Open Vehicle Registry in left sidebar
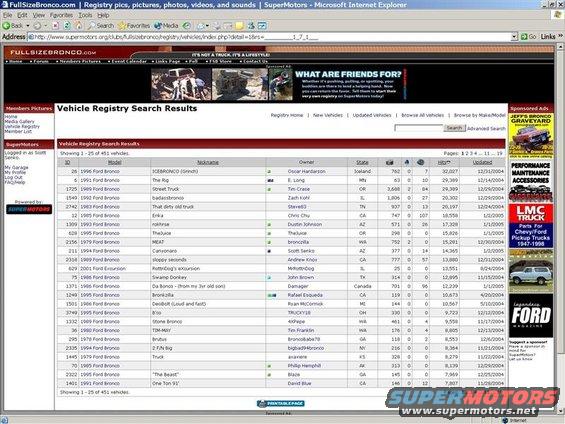Screen dimensions: 565x424 (22, 126)
